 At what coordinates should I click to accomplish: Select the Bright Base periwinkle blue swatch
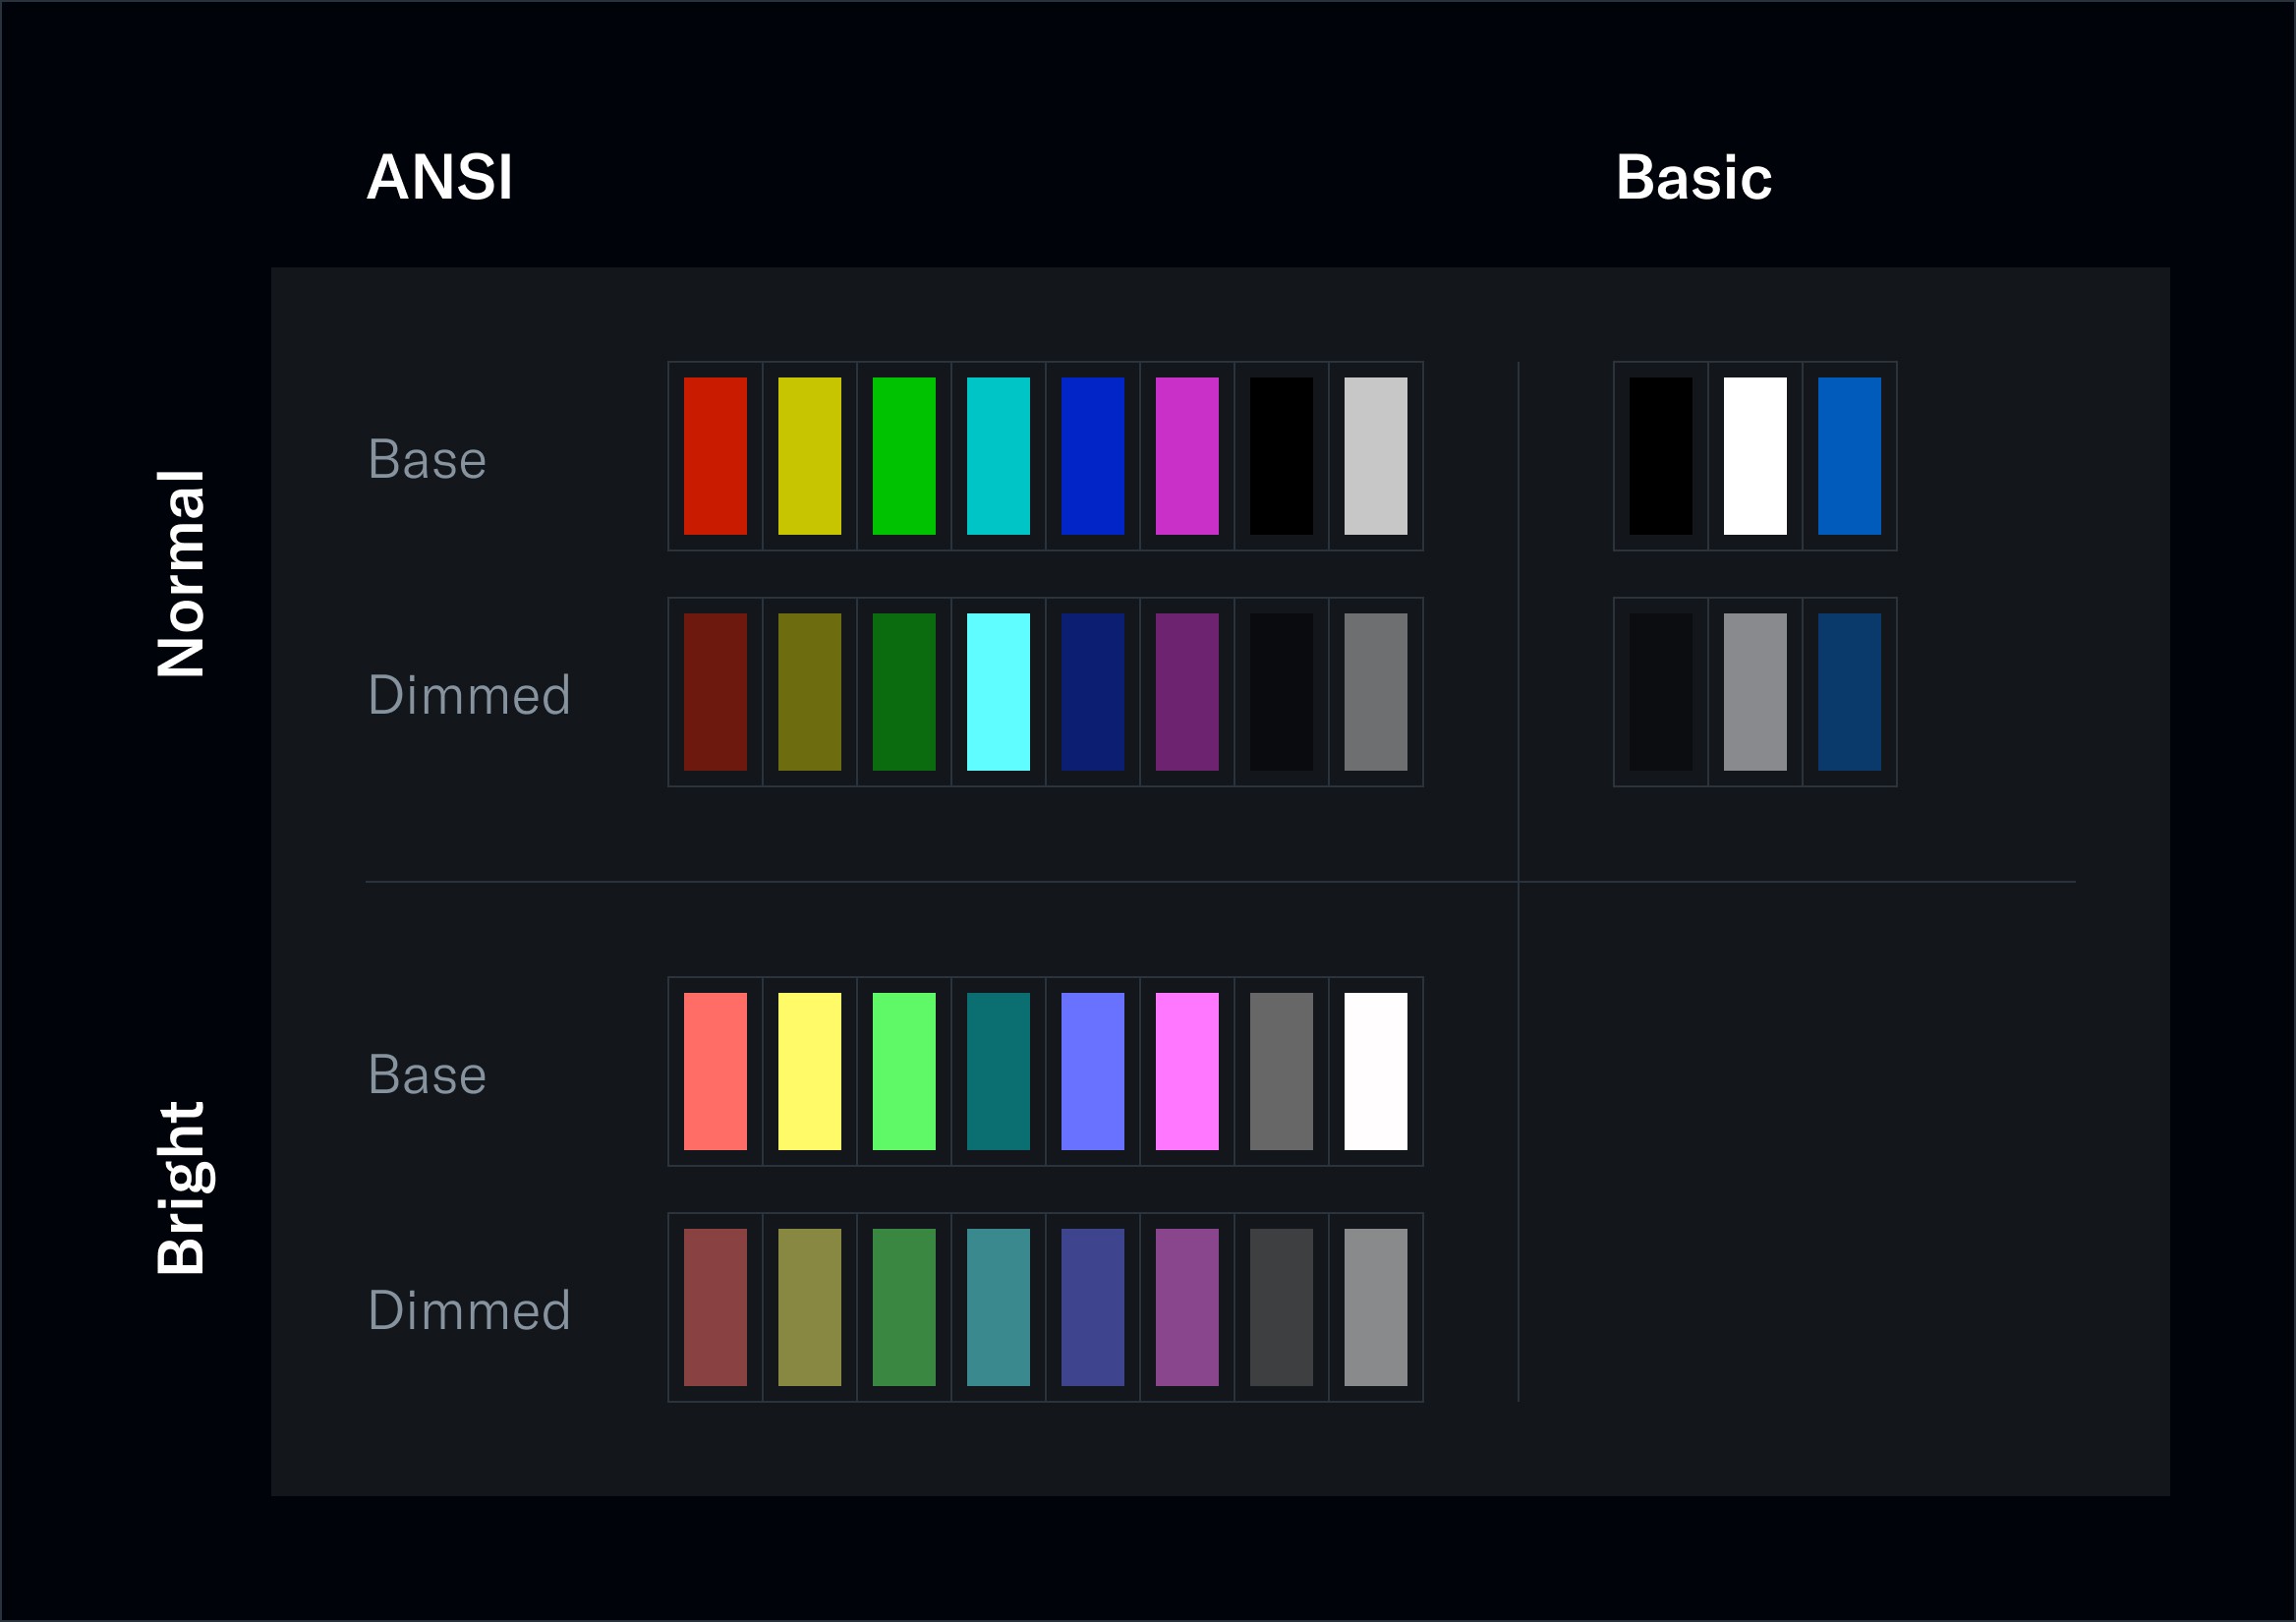tap(1092, 1071)
